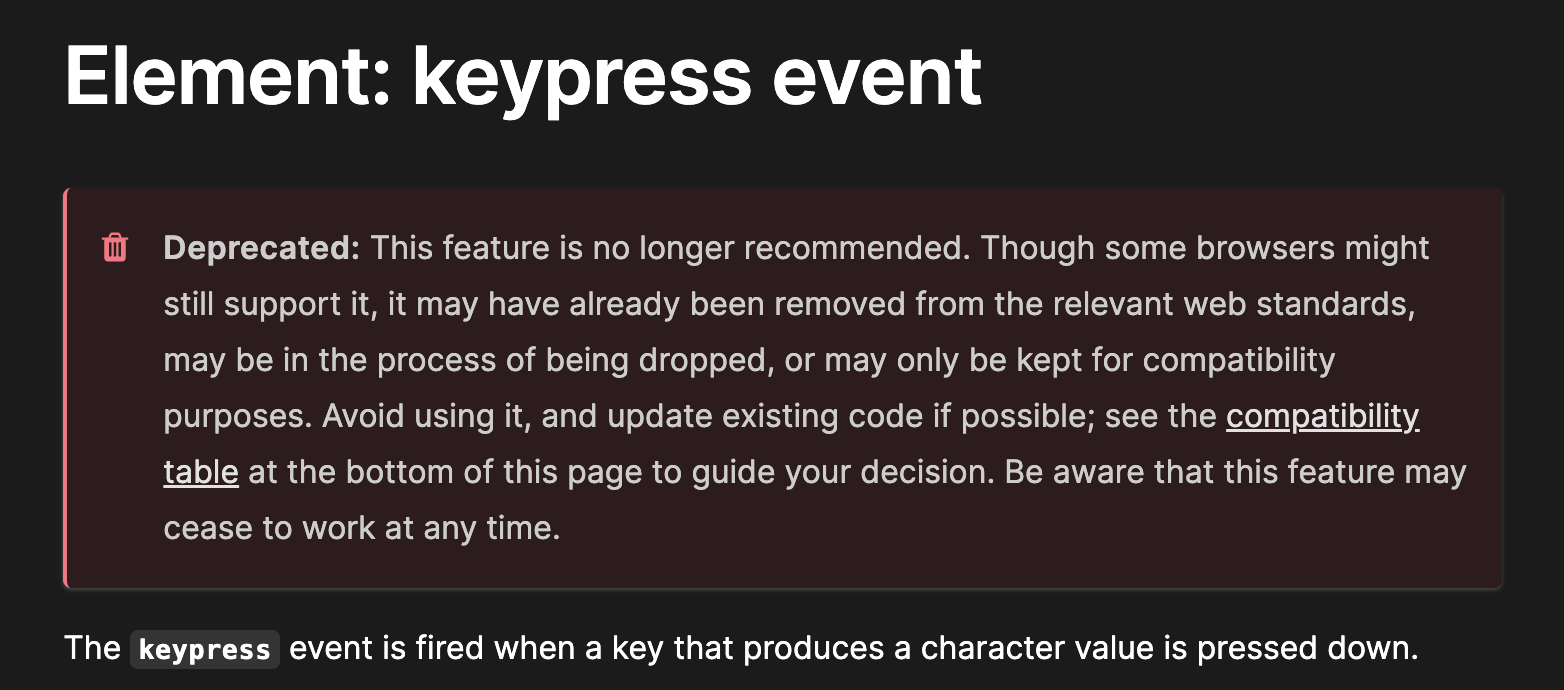Click the "Element: keypress event" page heading
Viewport: 1564px width, 690px height.
[523, 77]
